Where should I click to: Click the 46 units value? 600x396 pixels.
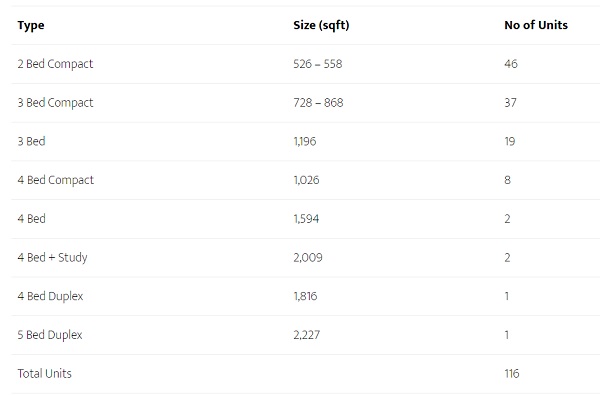click(x=511, y=64)
